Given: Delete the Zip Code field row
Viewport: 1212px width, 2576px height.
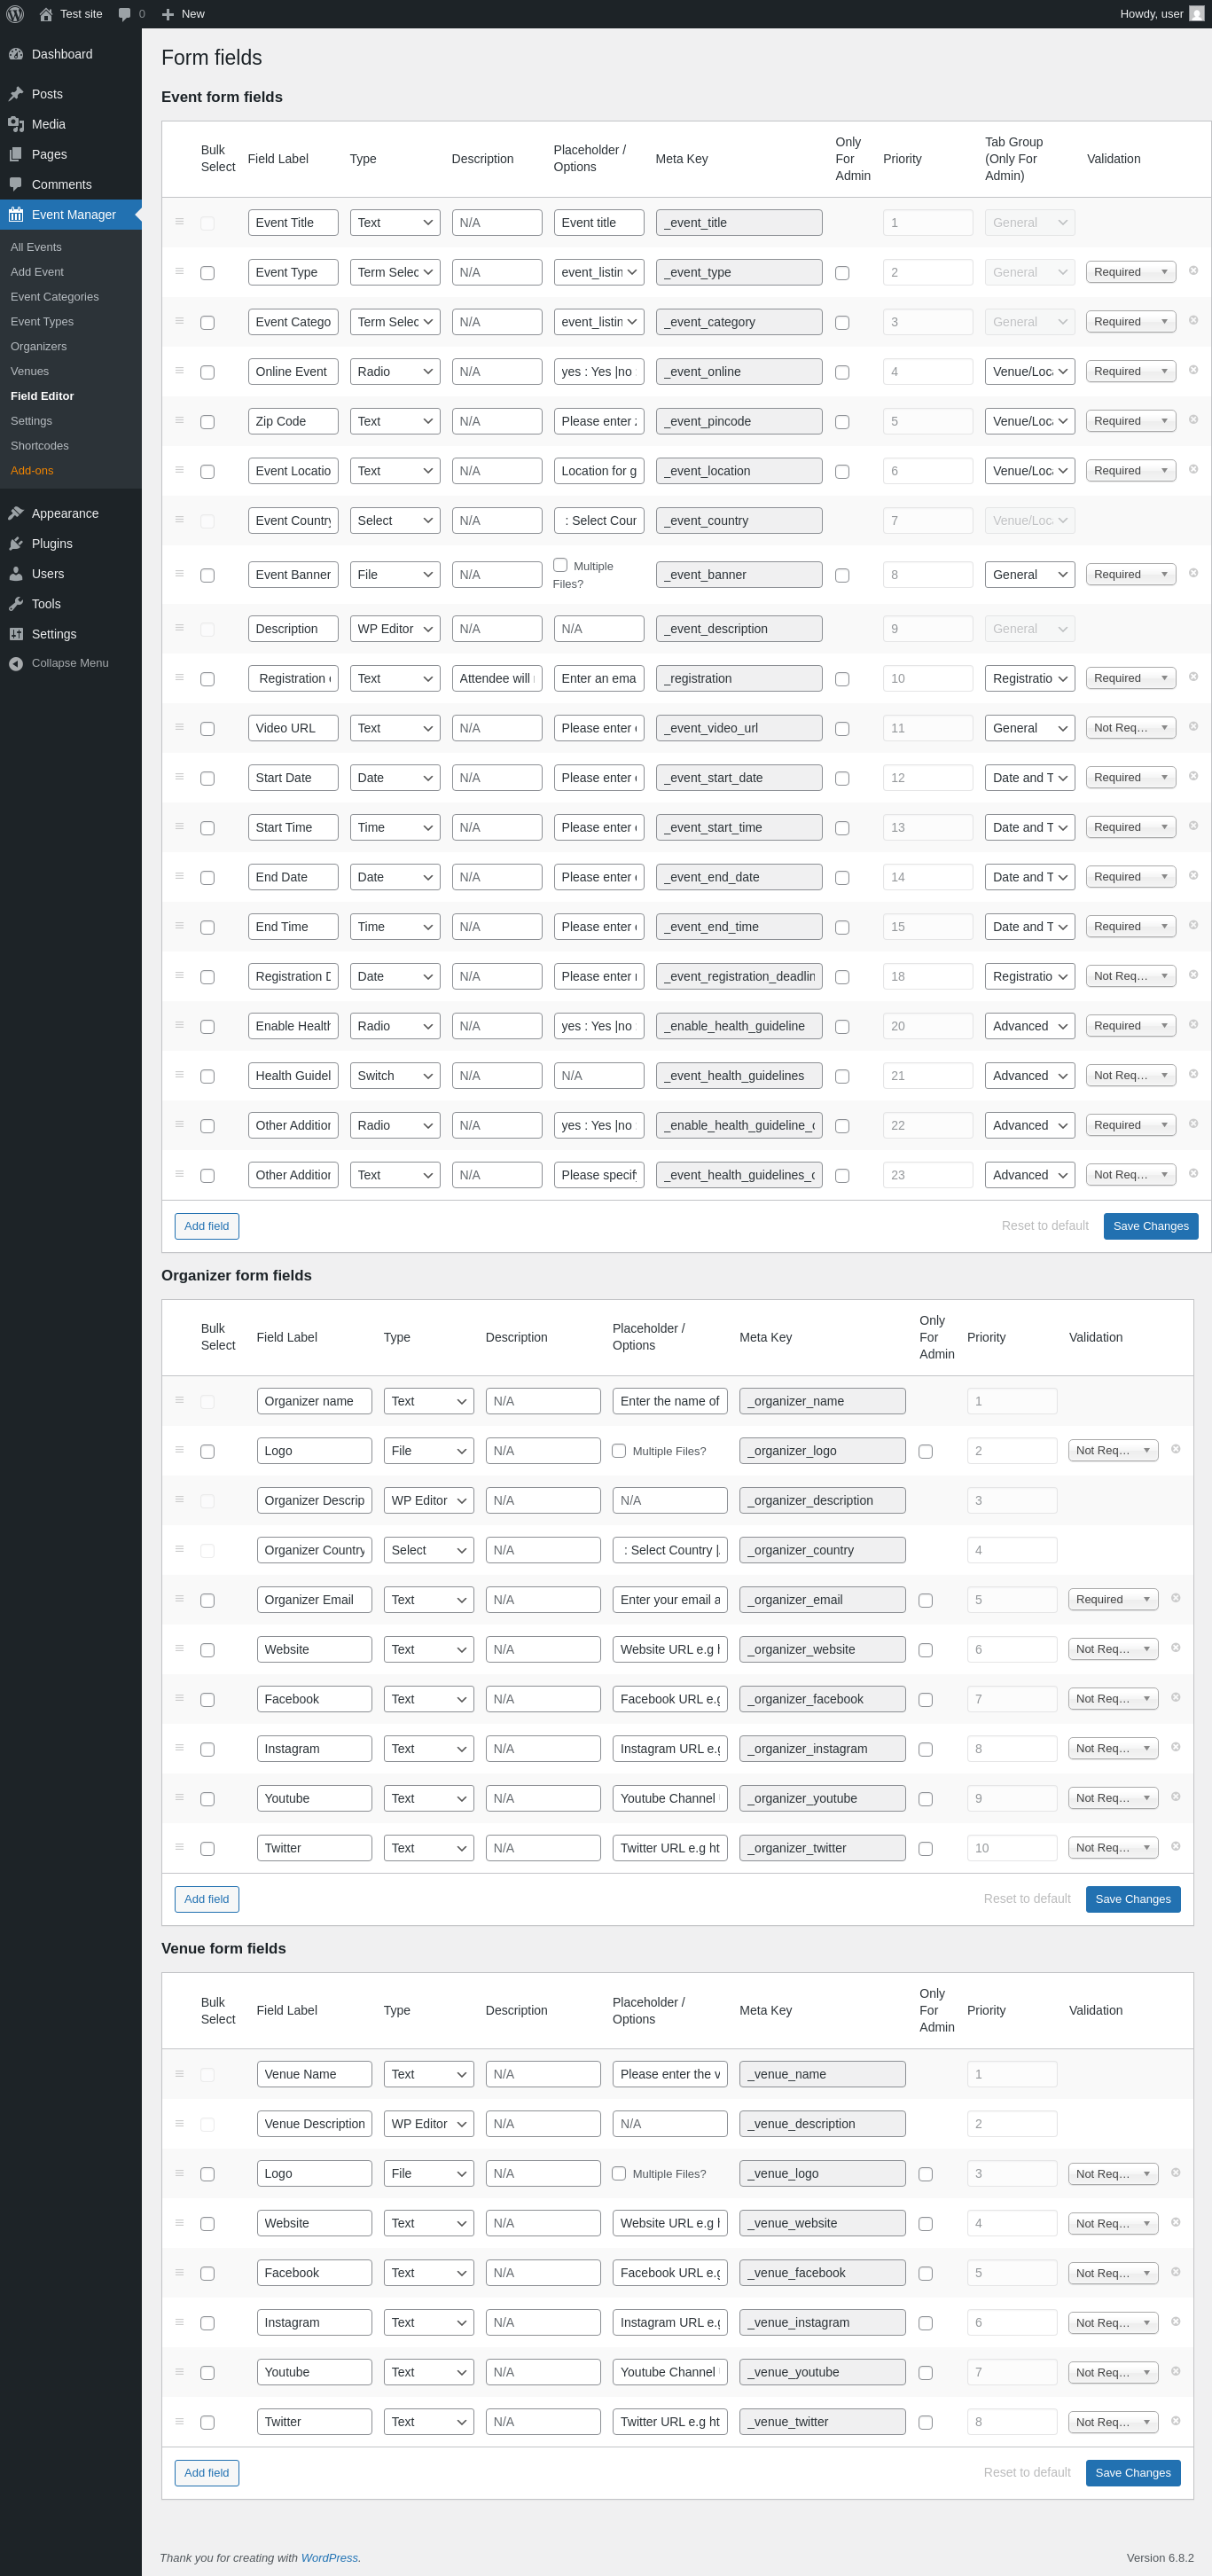Looking at the screenshot, I should 1193,420.
